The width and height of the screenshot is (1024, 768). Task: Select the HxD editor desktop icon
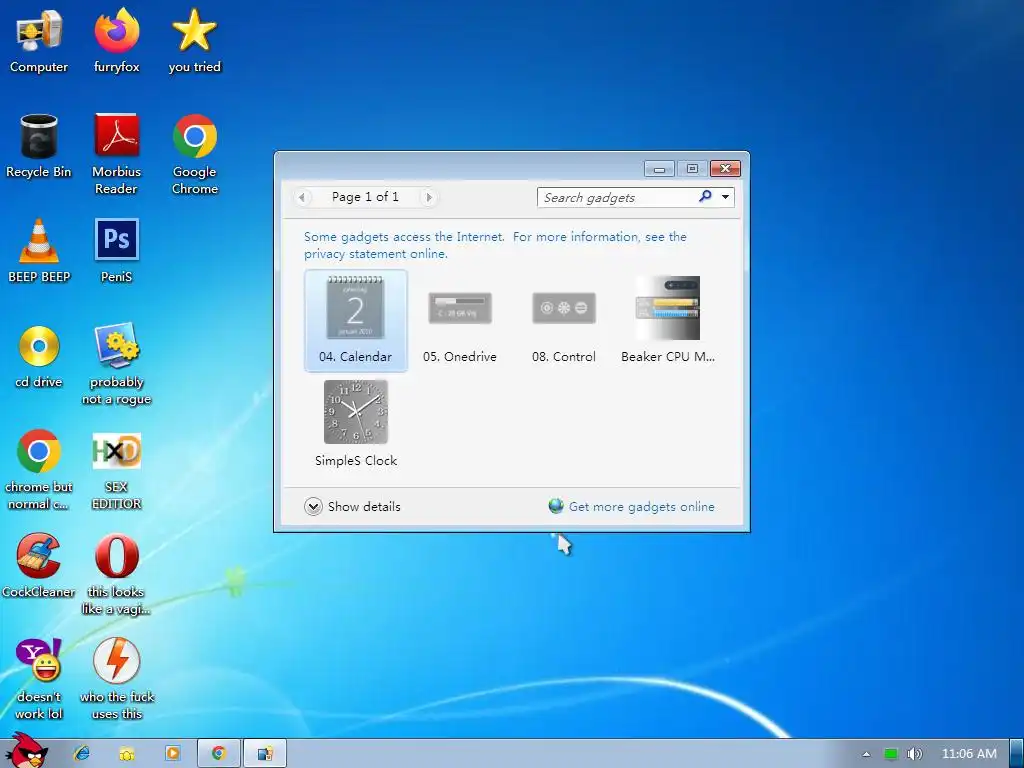pyautogui.click(x=116, y=470)
